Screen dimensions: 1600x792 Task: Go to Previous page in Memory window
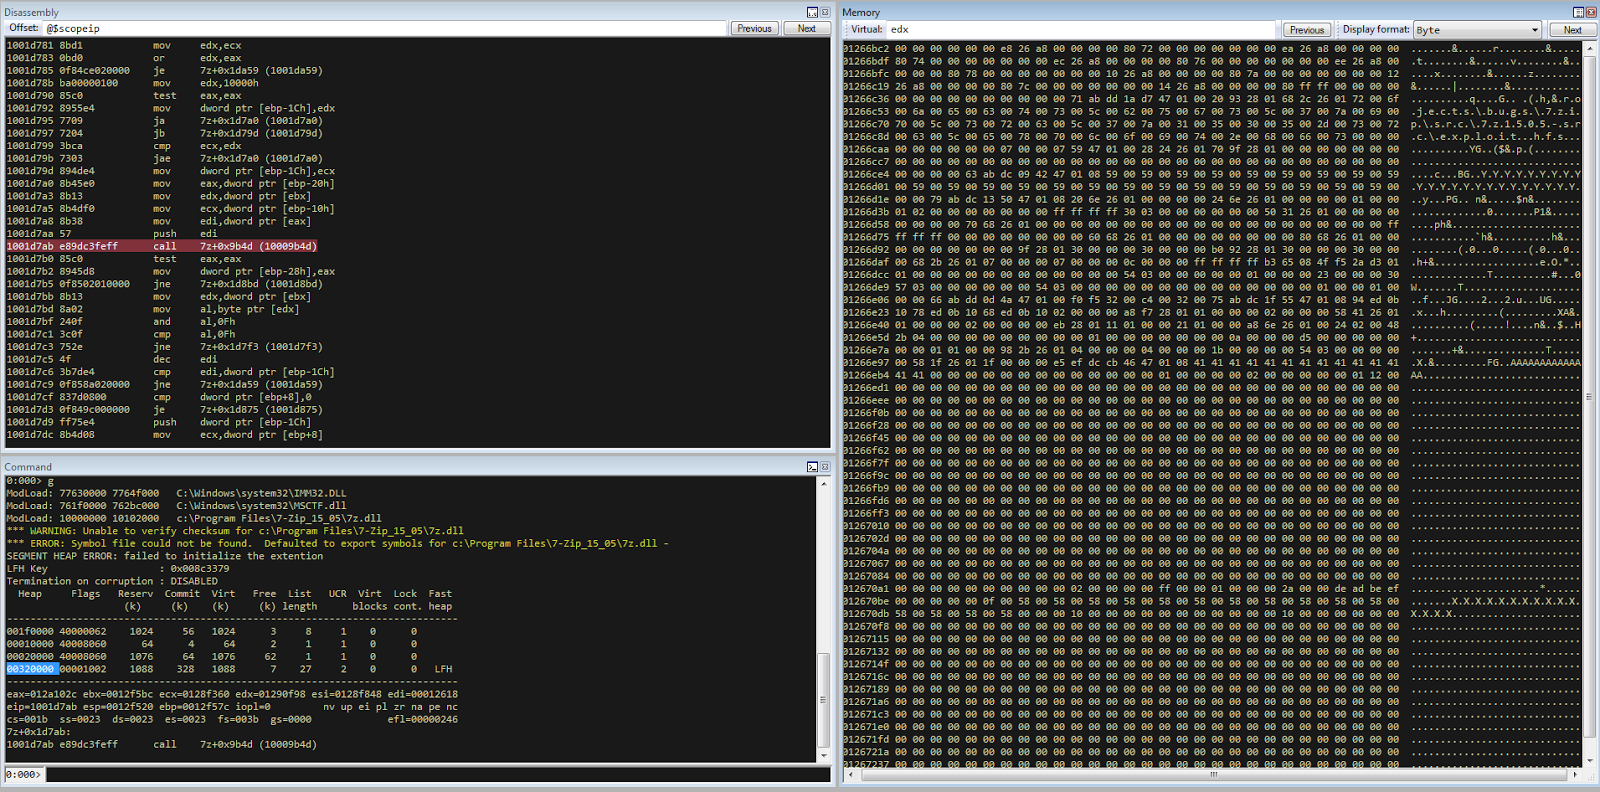[x=1306, y=30]
